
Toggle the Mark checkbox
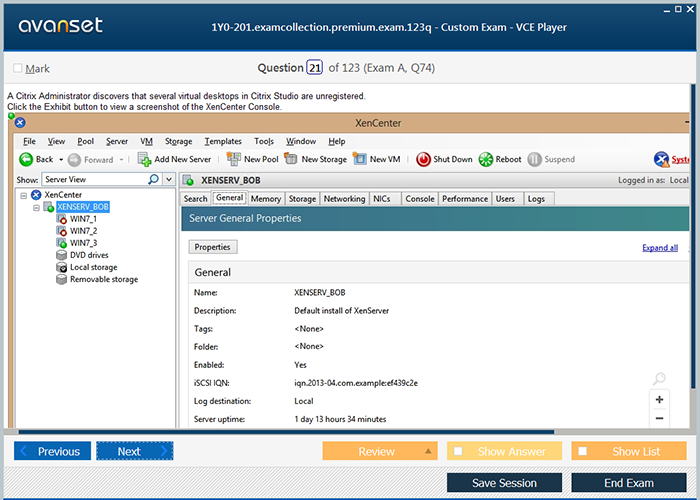[18, 68]
